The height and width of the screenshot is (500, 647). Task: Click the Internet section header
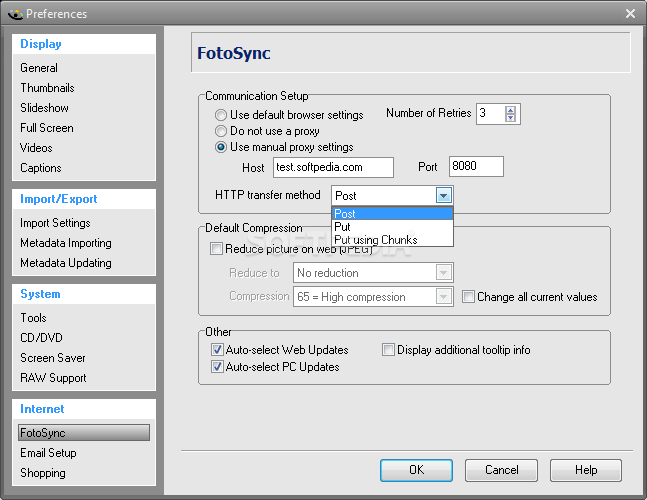42,409
